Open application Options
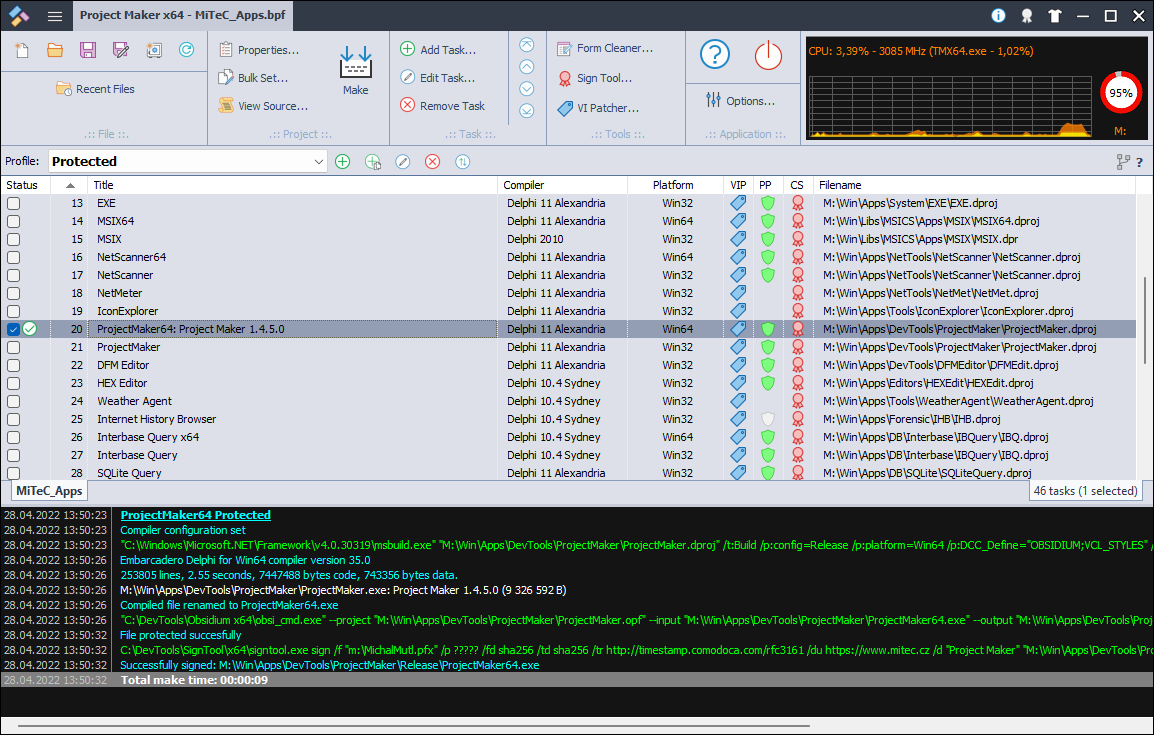This screenshot has height=735, width=1154. click(740, 101)
